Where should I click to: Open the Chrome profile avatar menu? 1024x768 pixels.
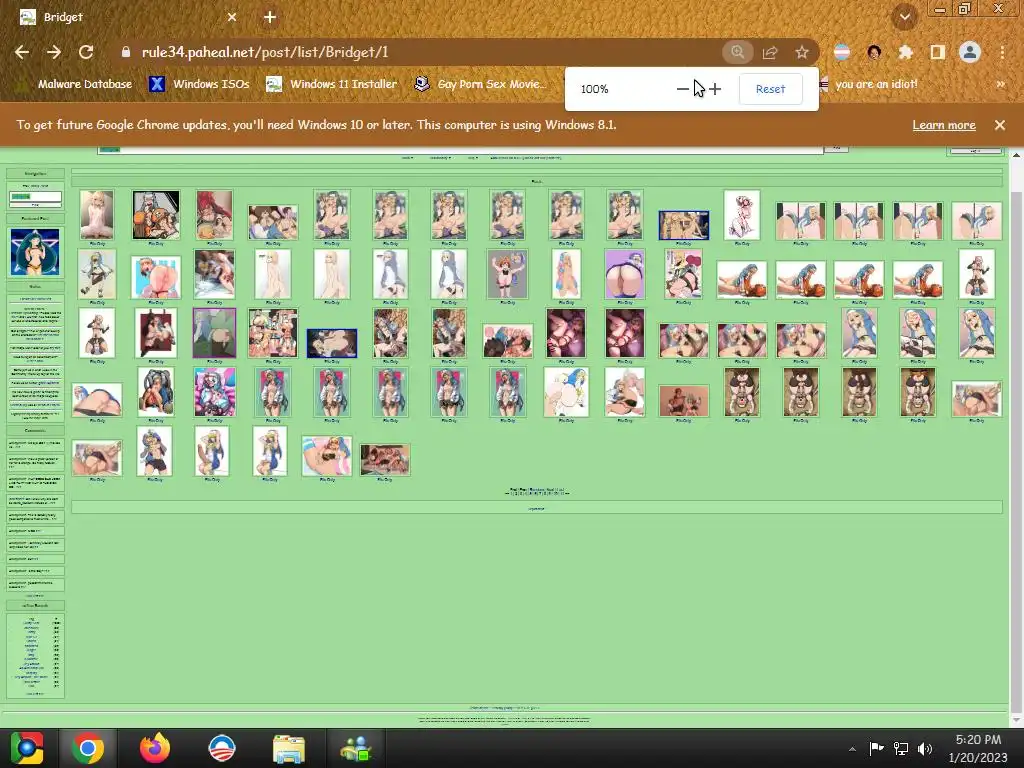[970, 52]
